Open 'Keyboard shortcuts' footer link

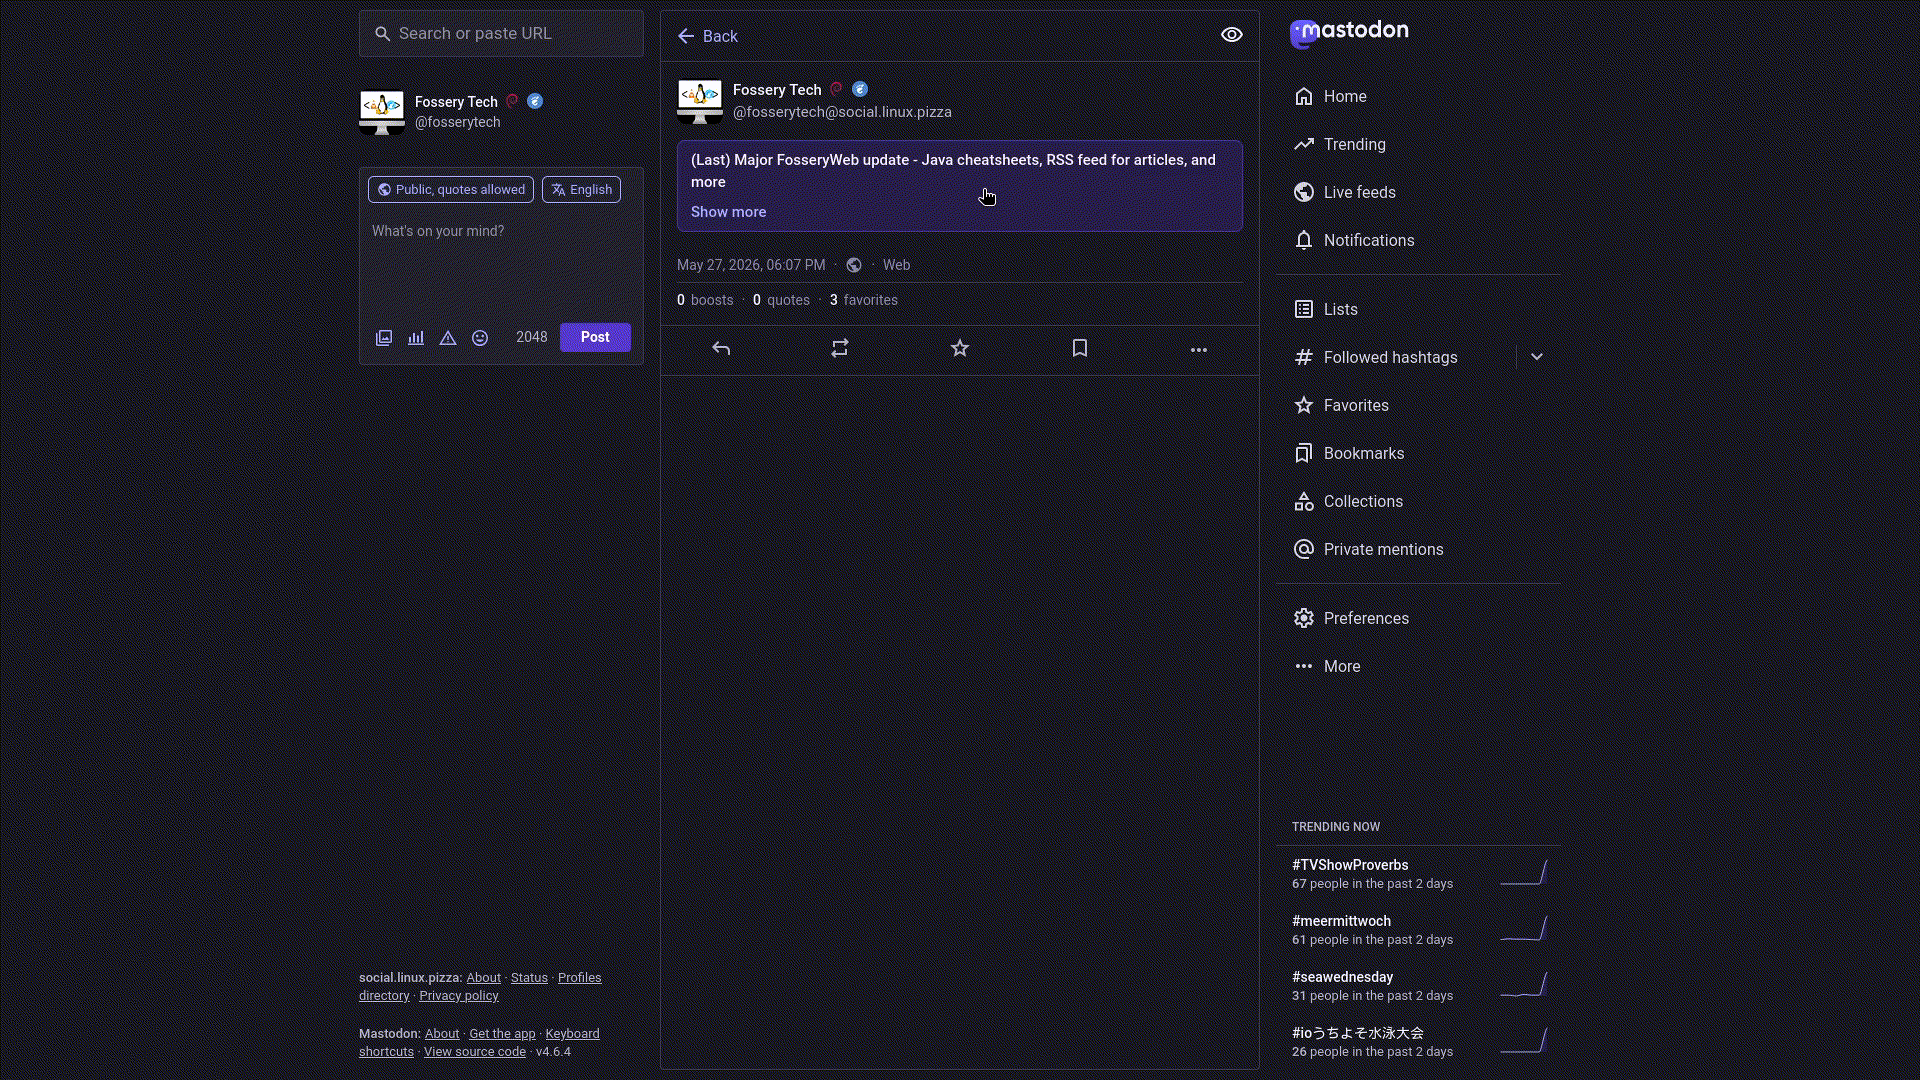(572, 1034)
